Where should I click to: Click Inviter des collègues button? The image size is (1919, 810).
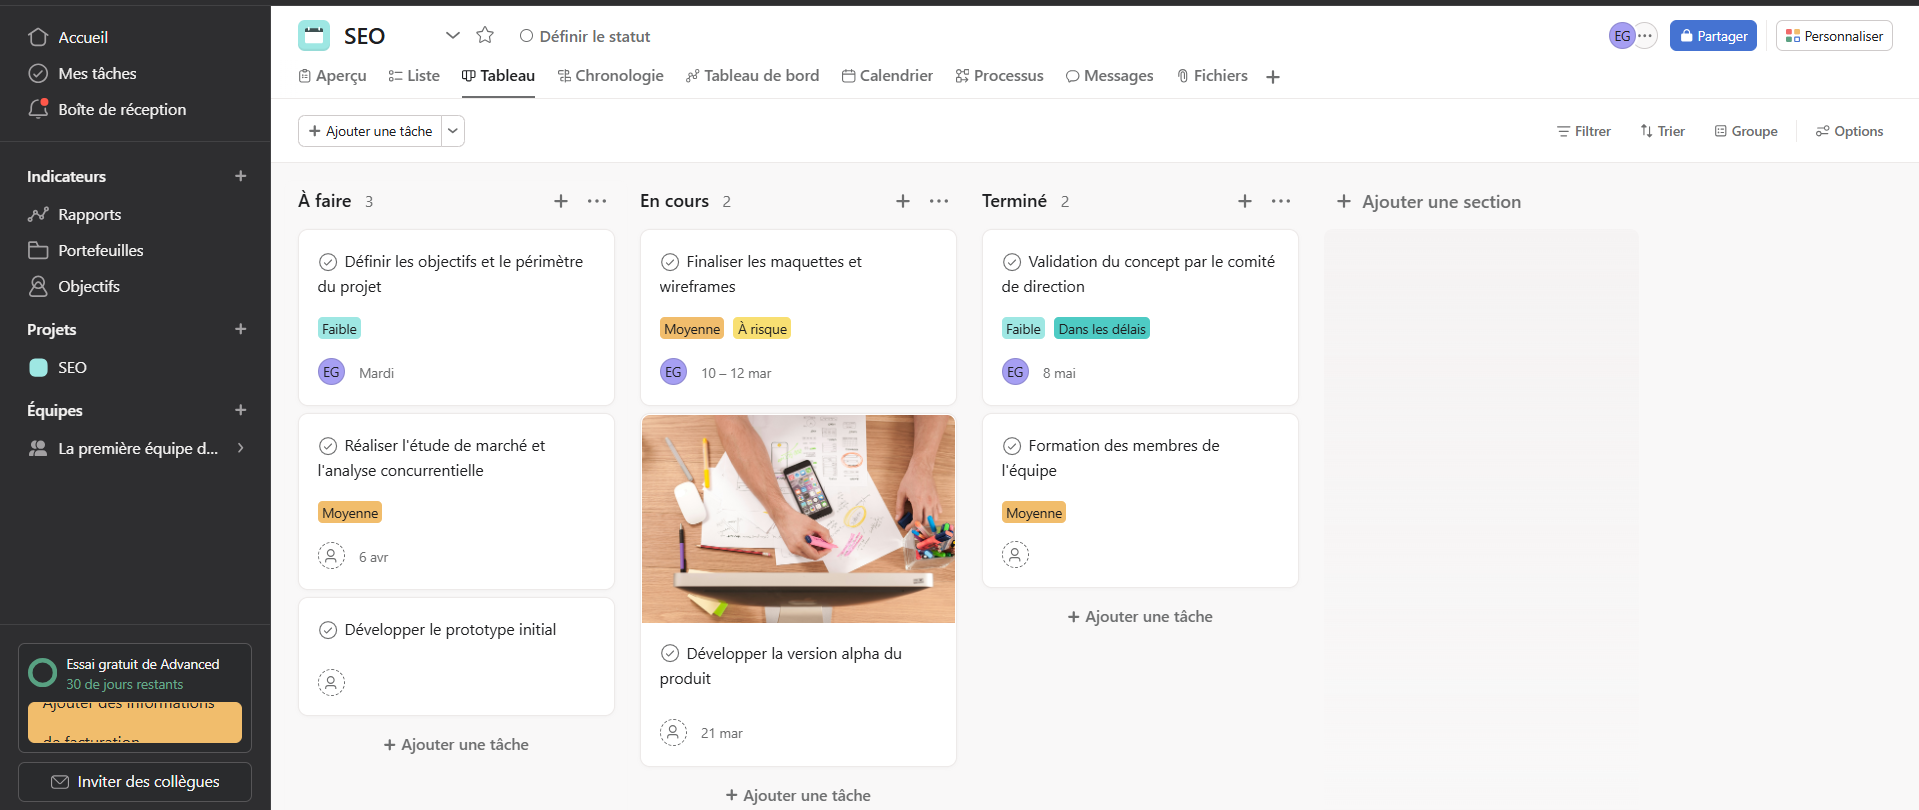135,782
